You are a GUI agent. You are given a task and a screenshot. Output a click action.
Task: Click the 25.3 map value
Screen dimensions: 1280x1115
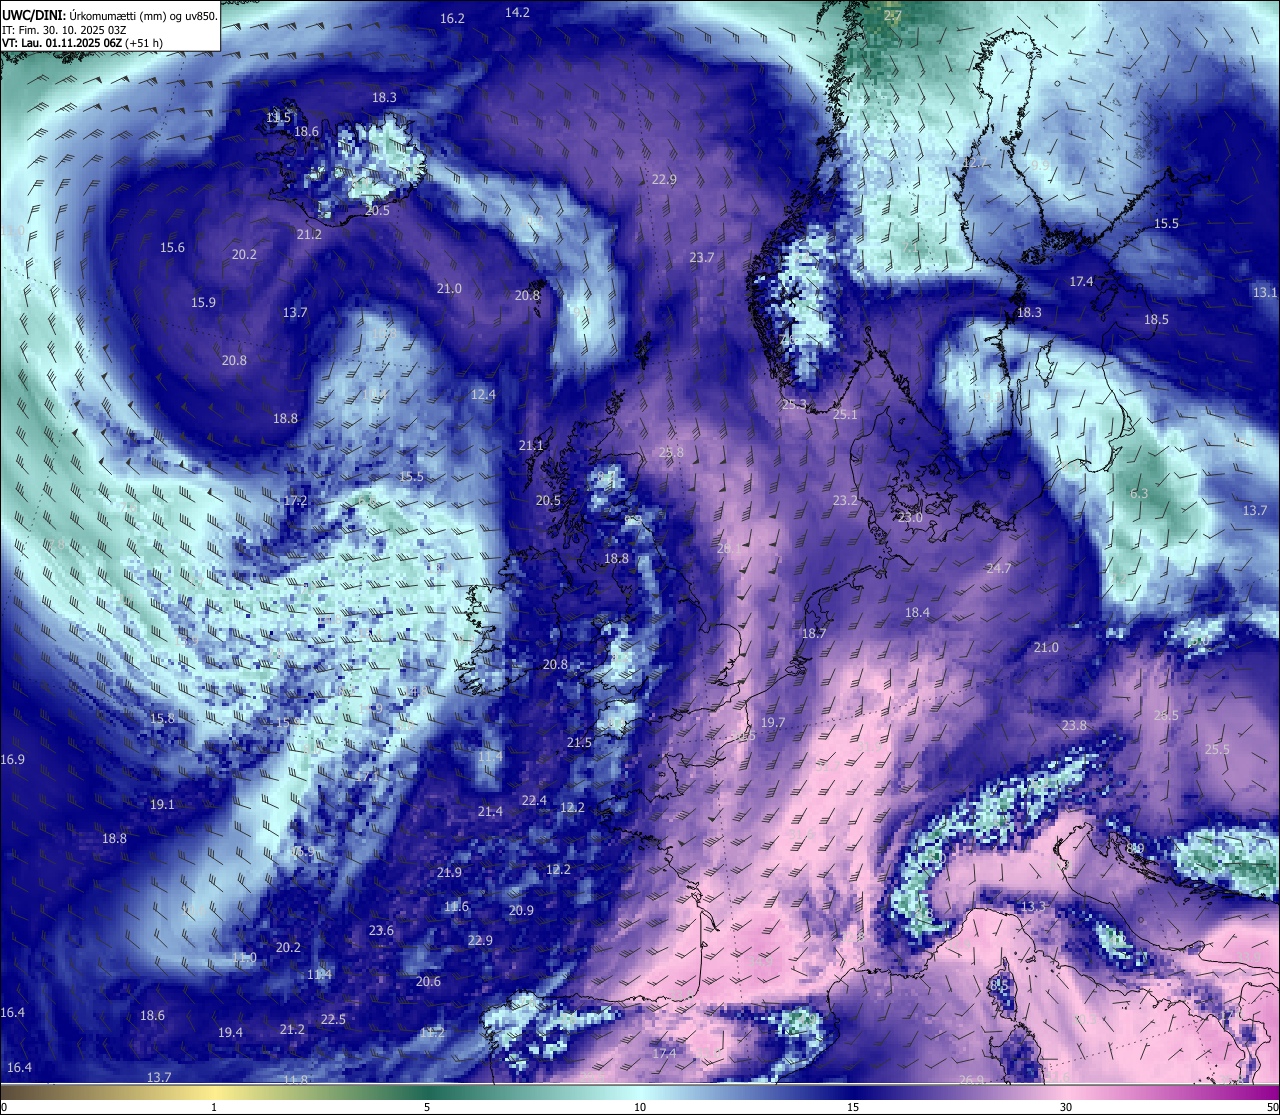[x=794, y=404]
